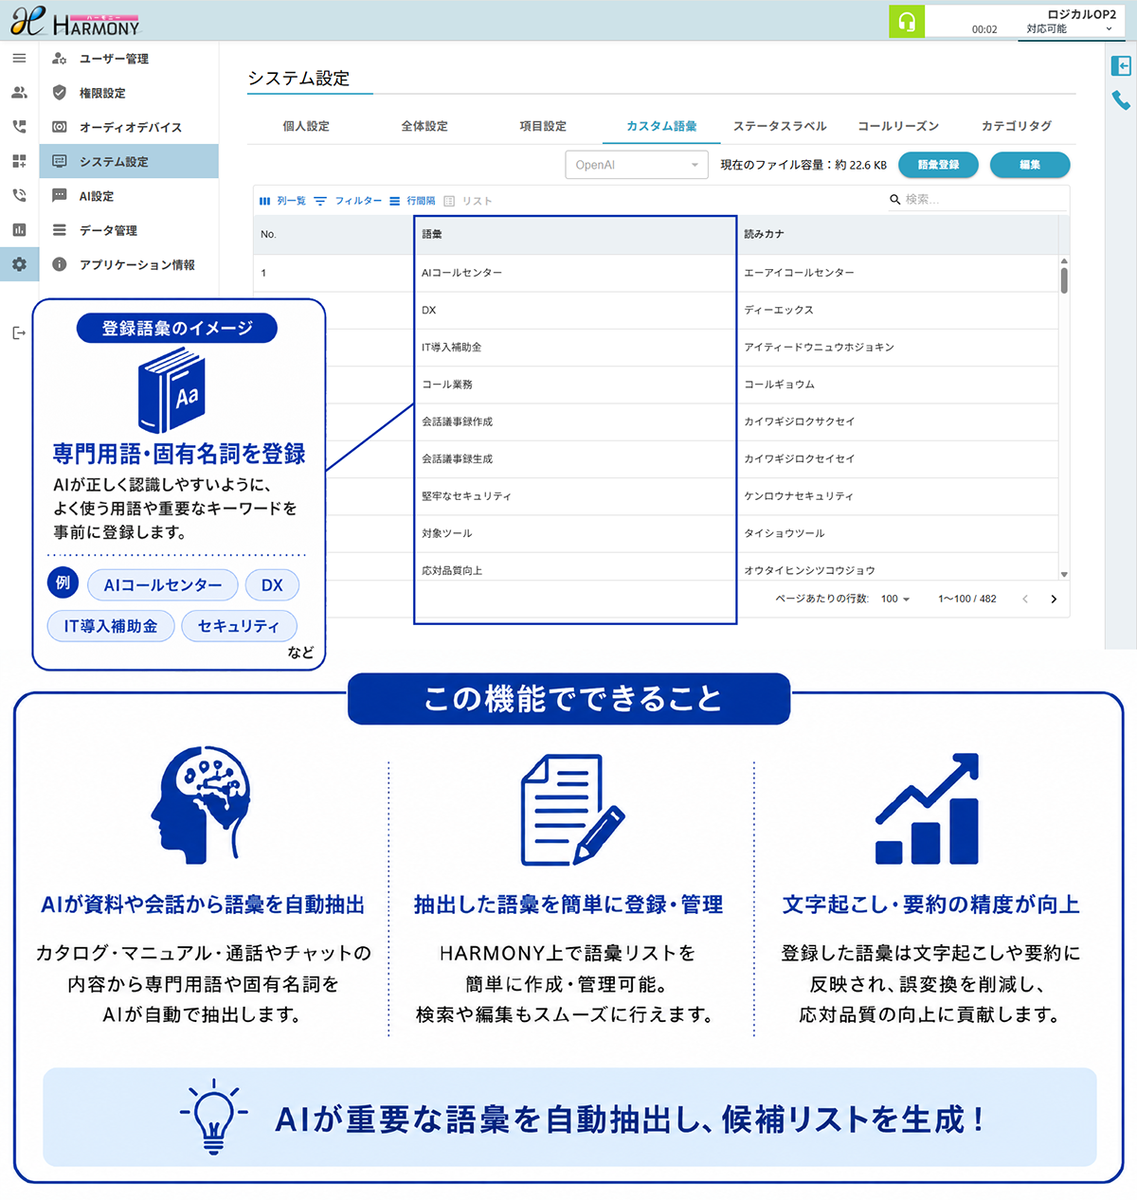Click the table's vertical scrollbar thumb
Viewport: 1137px width, 1200px height.
(x=1064, y=279)
